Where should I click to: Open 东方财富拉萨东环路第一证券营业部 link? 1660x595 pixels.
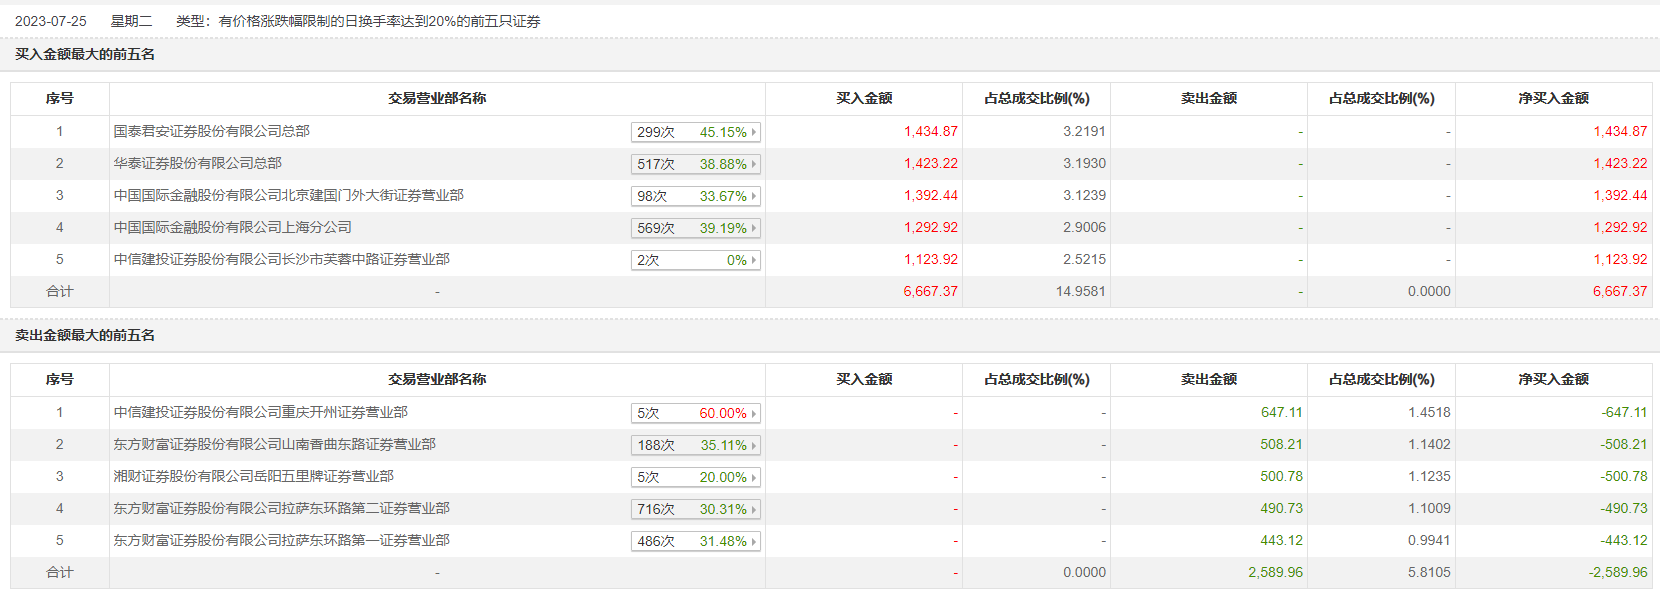pos(281,540)
